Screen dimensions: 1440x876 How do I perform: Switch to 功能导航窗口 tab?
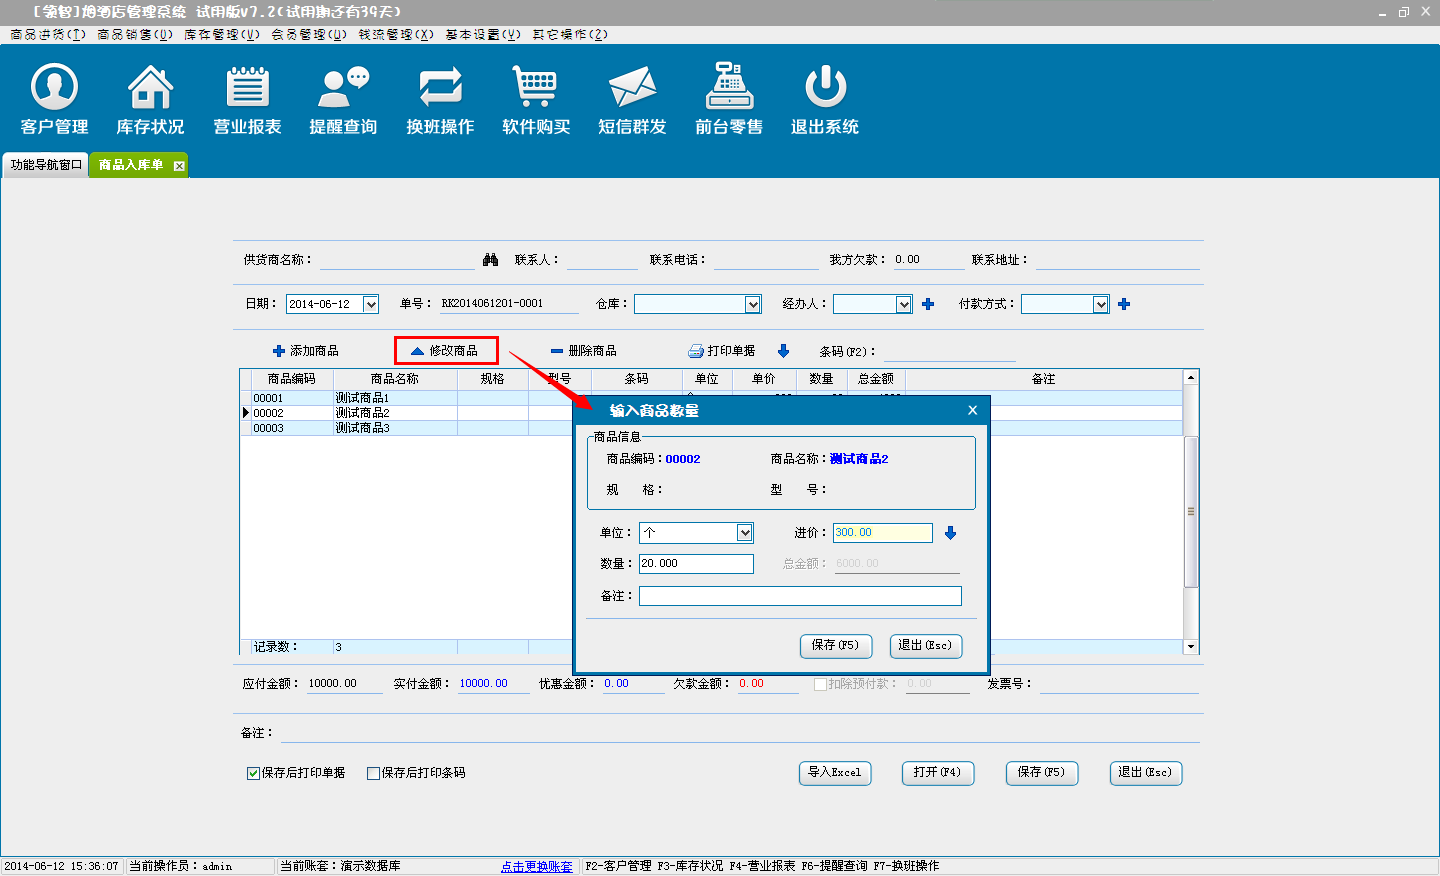click(45, 165)
